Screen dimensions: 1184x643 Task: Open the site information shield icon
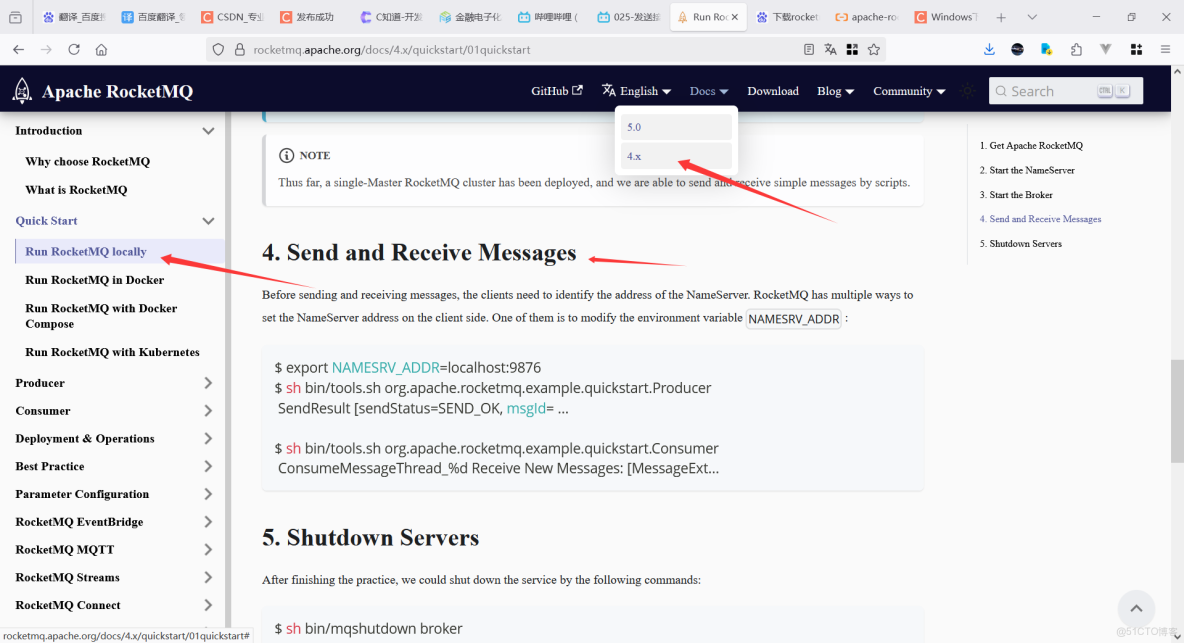(218, 50)
